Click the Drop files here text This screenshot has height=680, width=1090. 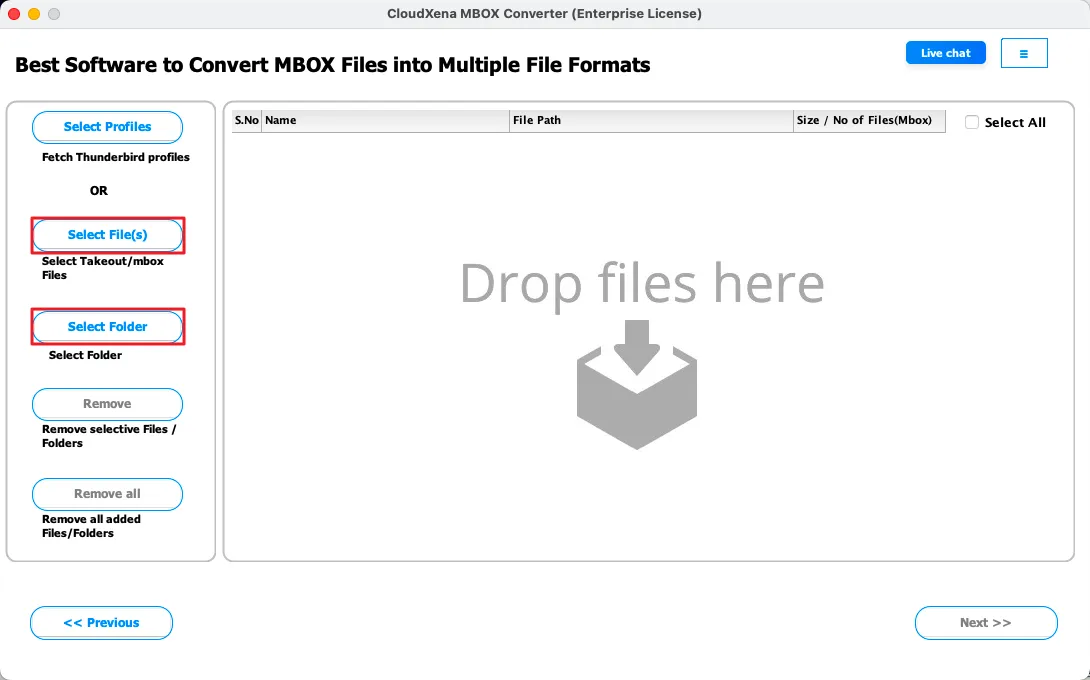641,284
